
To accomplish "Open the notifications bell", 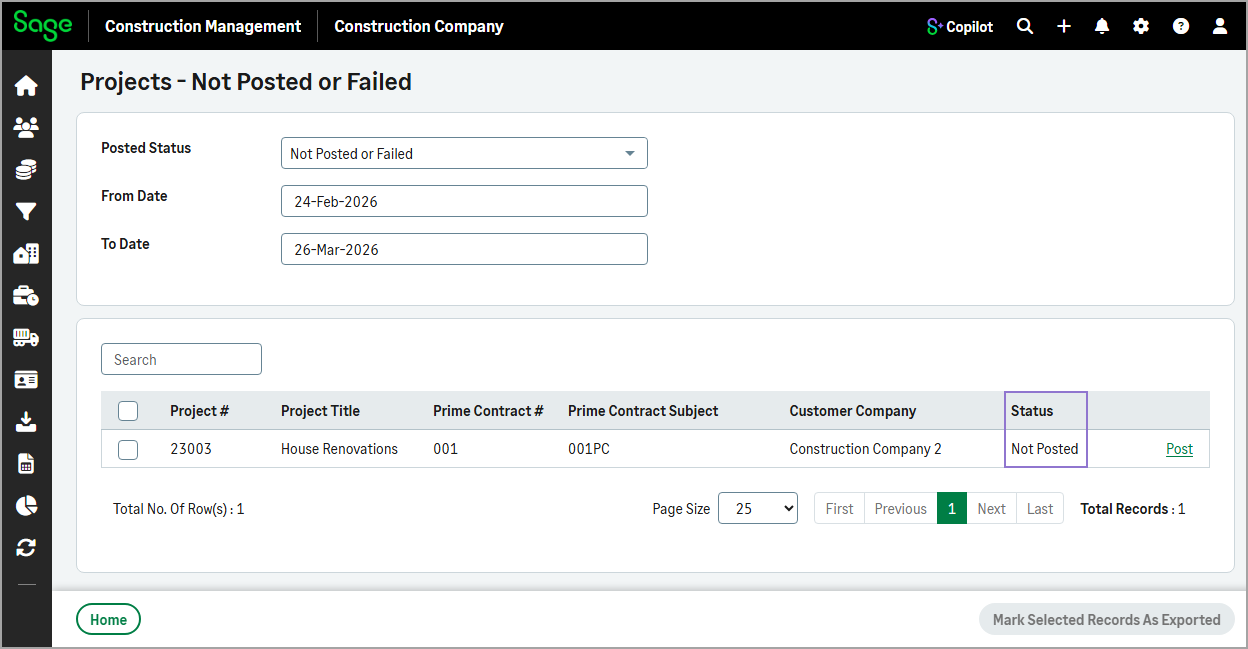I will point(1102,26).
